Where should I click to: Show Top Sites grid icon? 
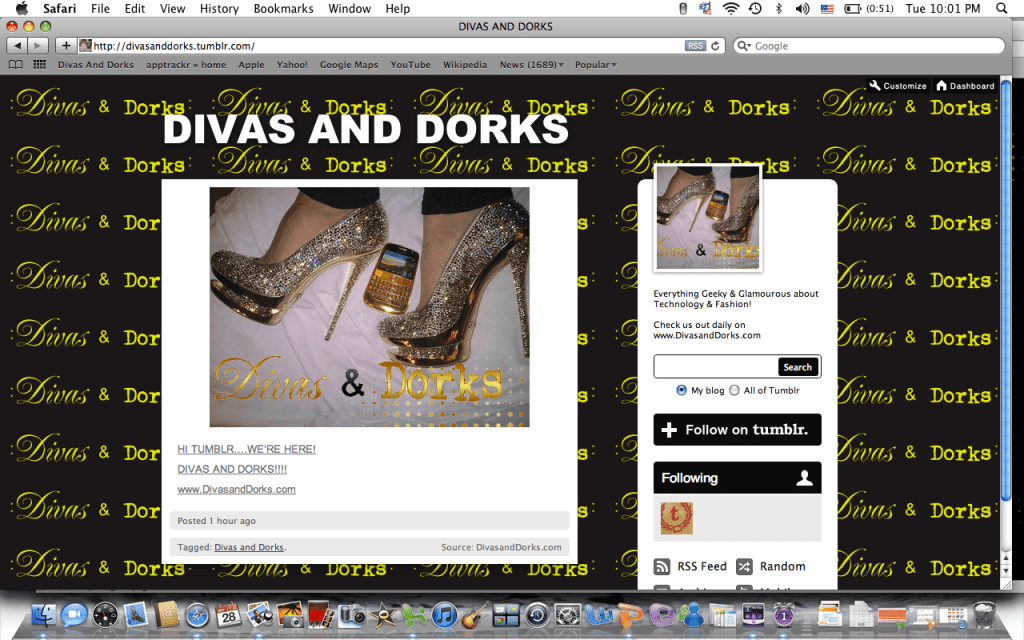[39, 65]
